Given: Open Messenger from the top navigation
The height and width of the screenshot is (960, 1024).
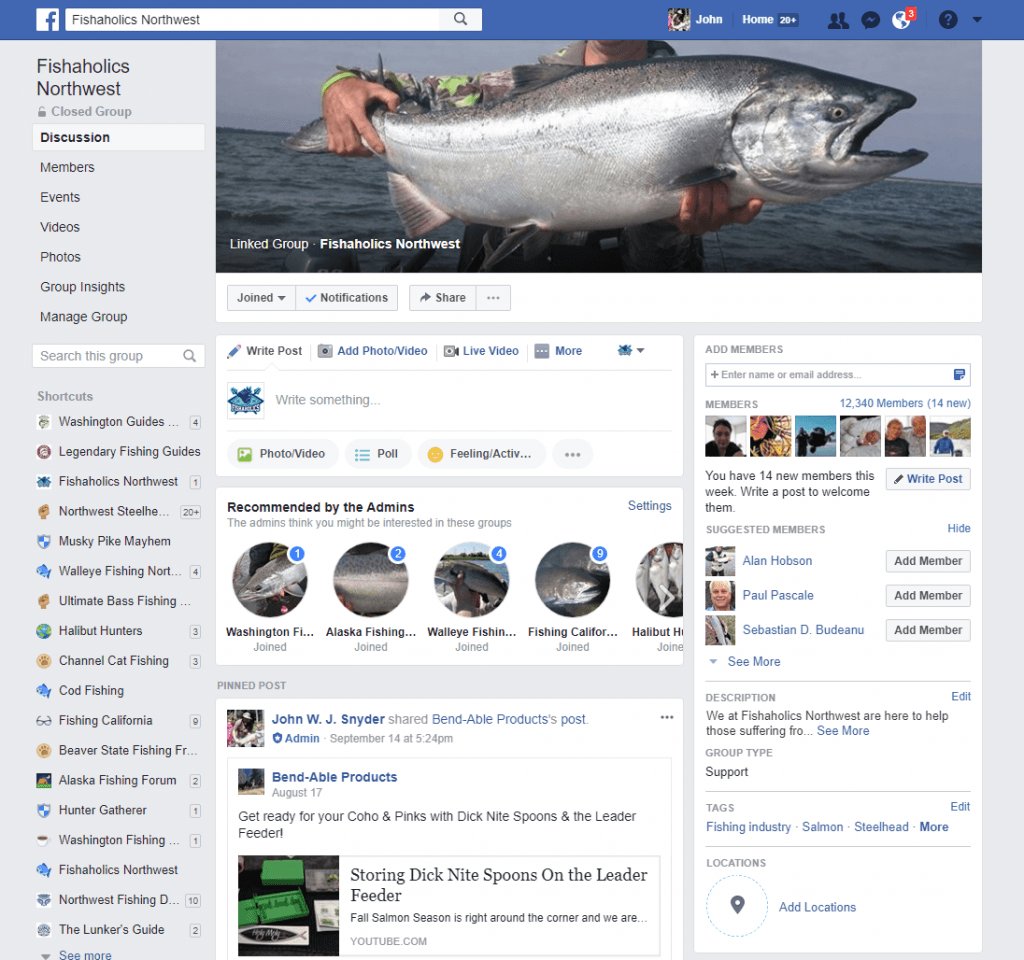Looking at the screenshot, I should coord(870,19).
